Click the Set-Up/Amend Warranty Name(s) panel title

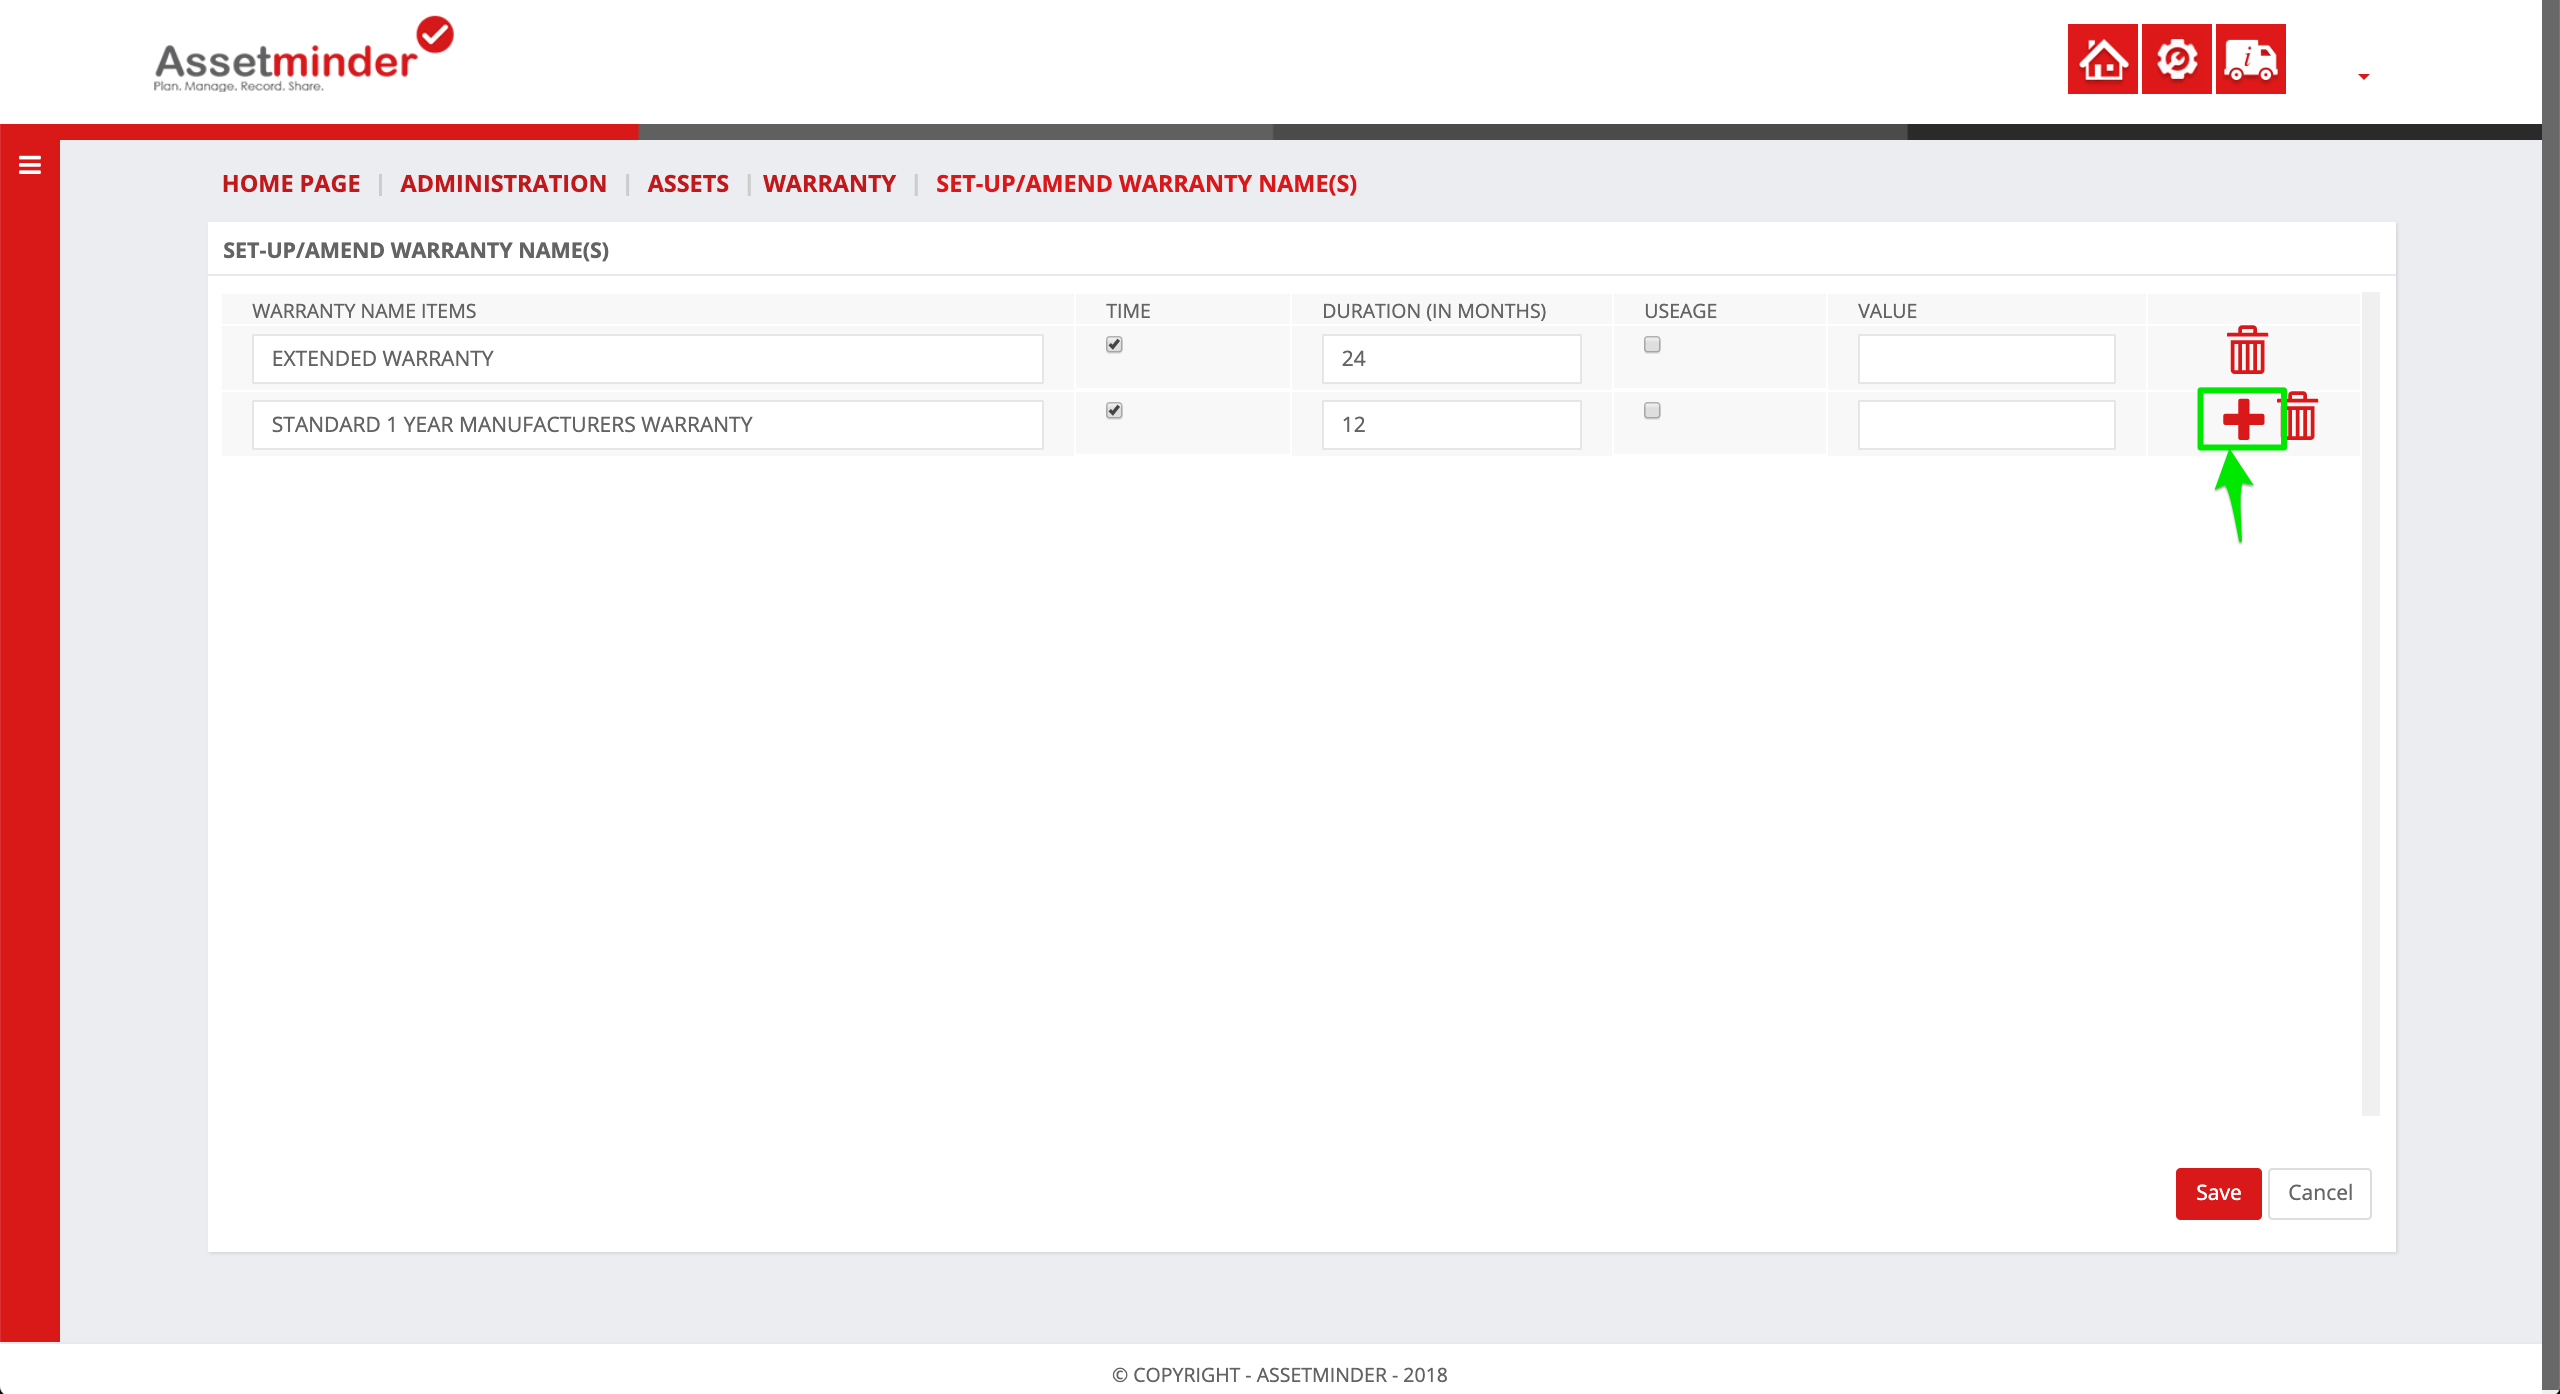(x=416, y=250)
